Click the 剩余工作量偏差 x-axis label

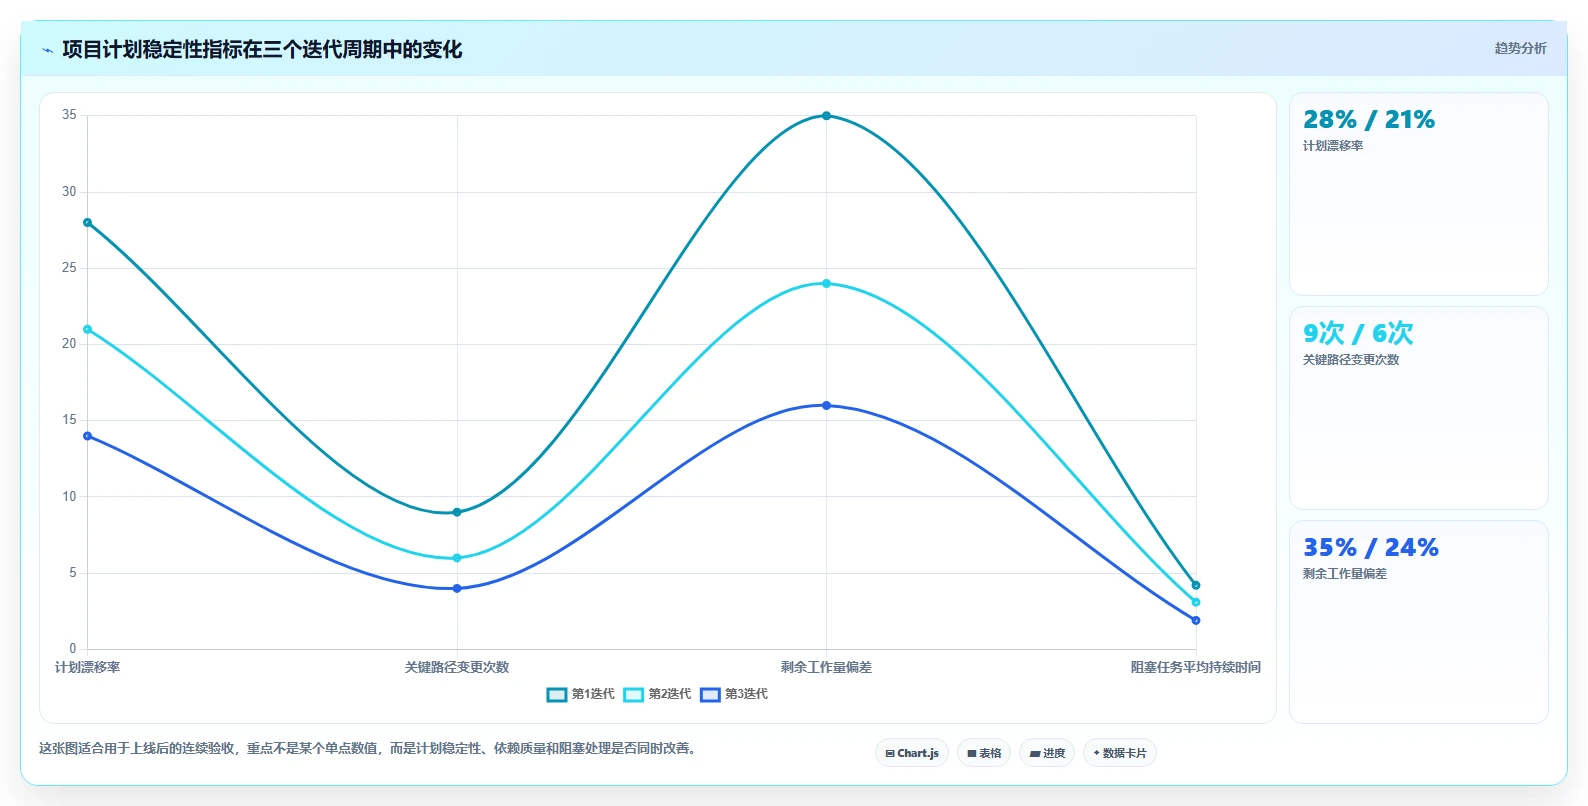coord(826,667)
